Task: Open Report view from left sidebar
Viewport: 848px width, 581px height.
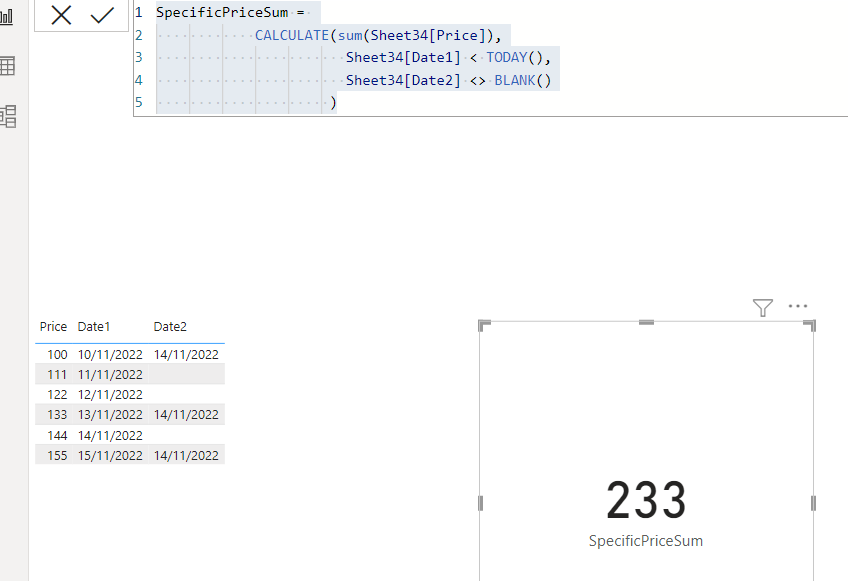Action: click(x=6, y=16)
